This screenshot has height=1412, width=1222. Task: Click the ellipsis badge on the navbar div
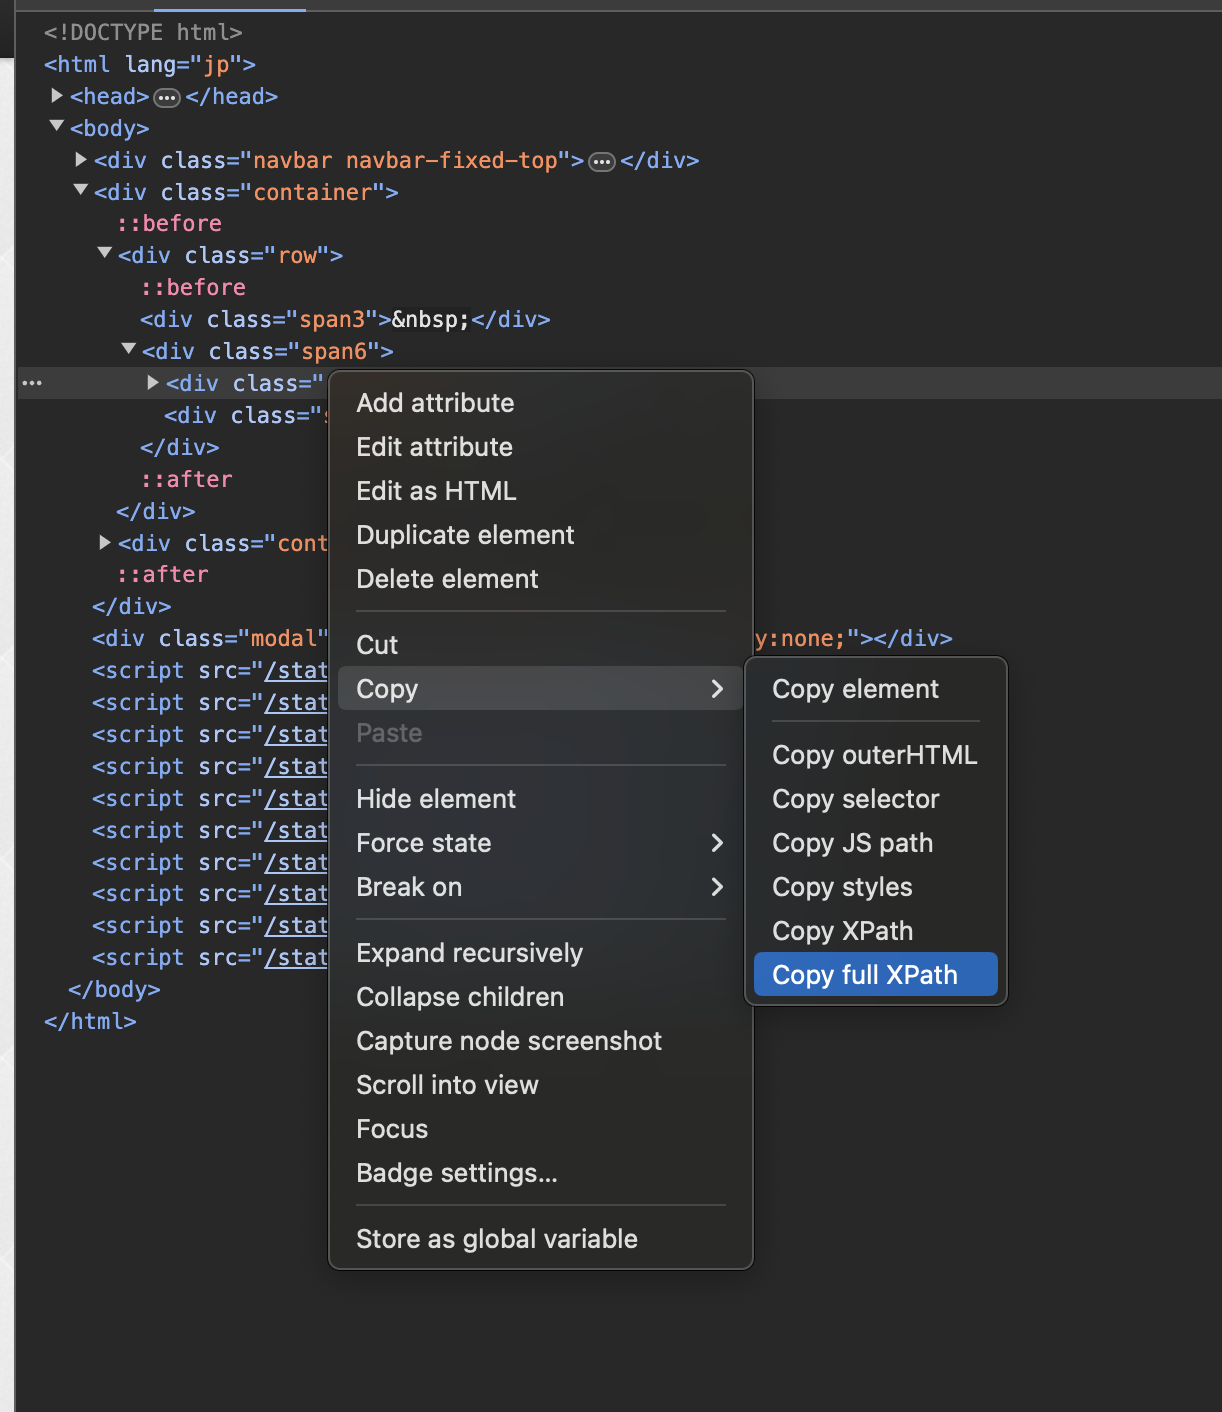tap(601, 161)
